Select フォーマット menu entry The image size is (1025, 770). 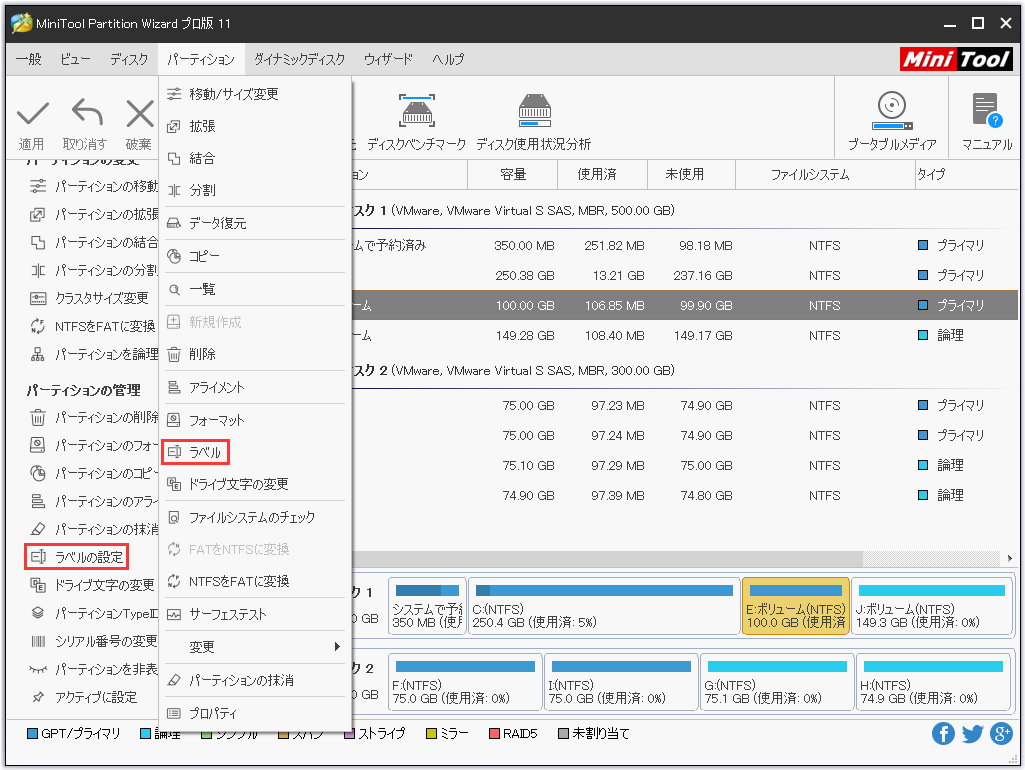pyautogui.click(x=255, y=420)
